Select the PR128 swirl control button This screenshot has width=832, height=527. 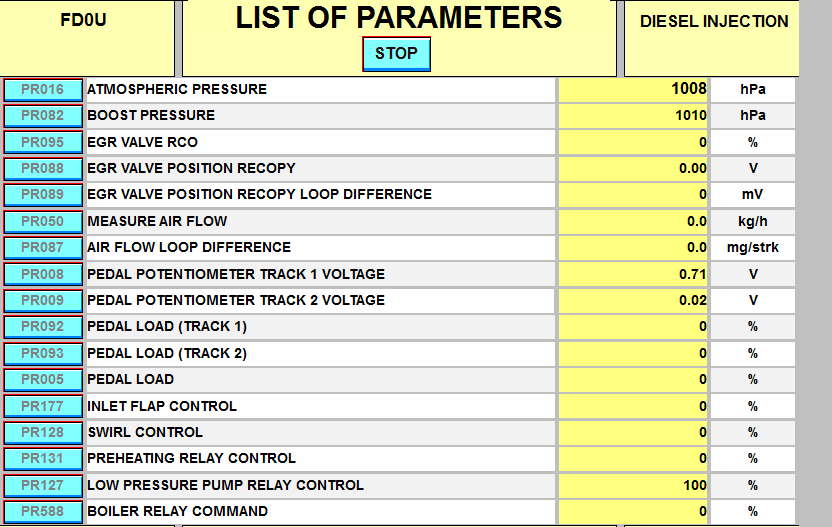(x=43, y=433)
